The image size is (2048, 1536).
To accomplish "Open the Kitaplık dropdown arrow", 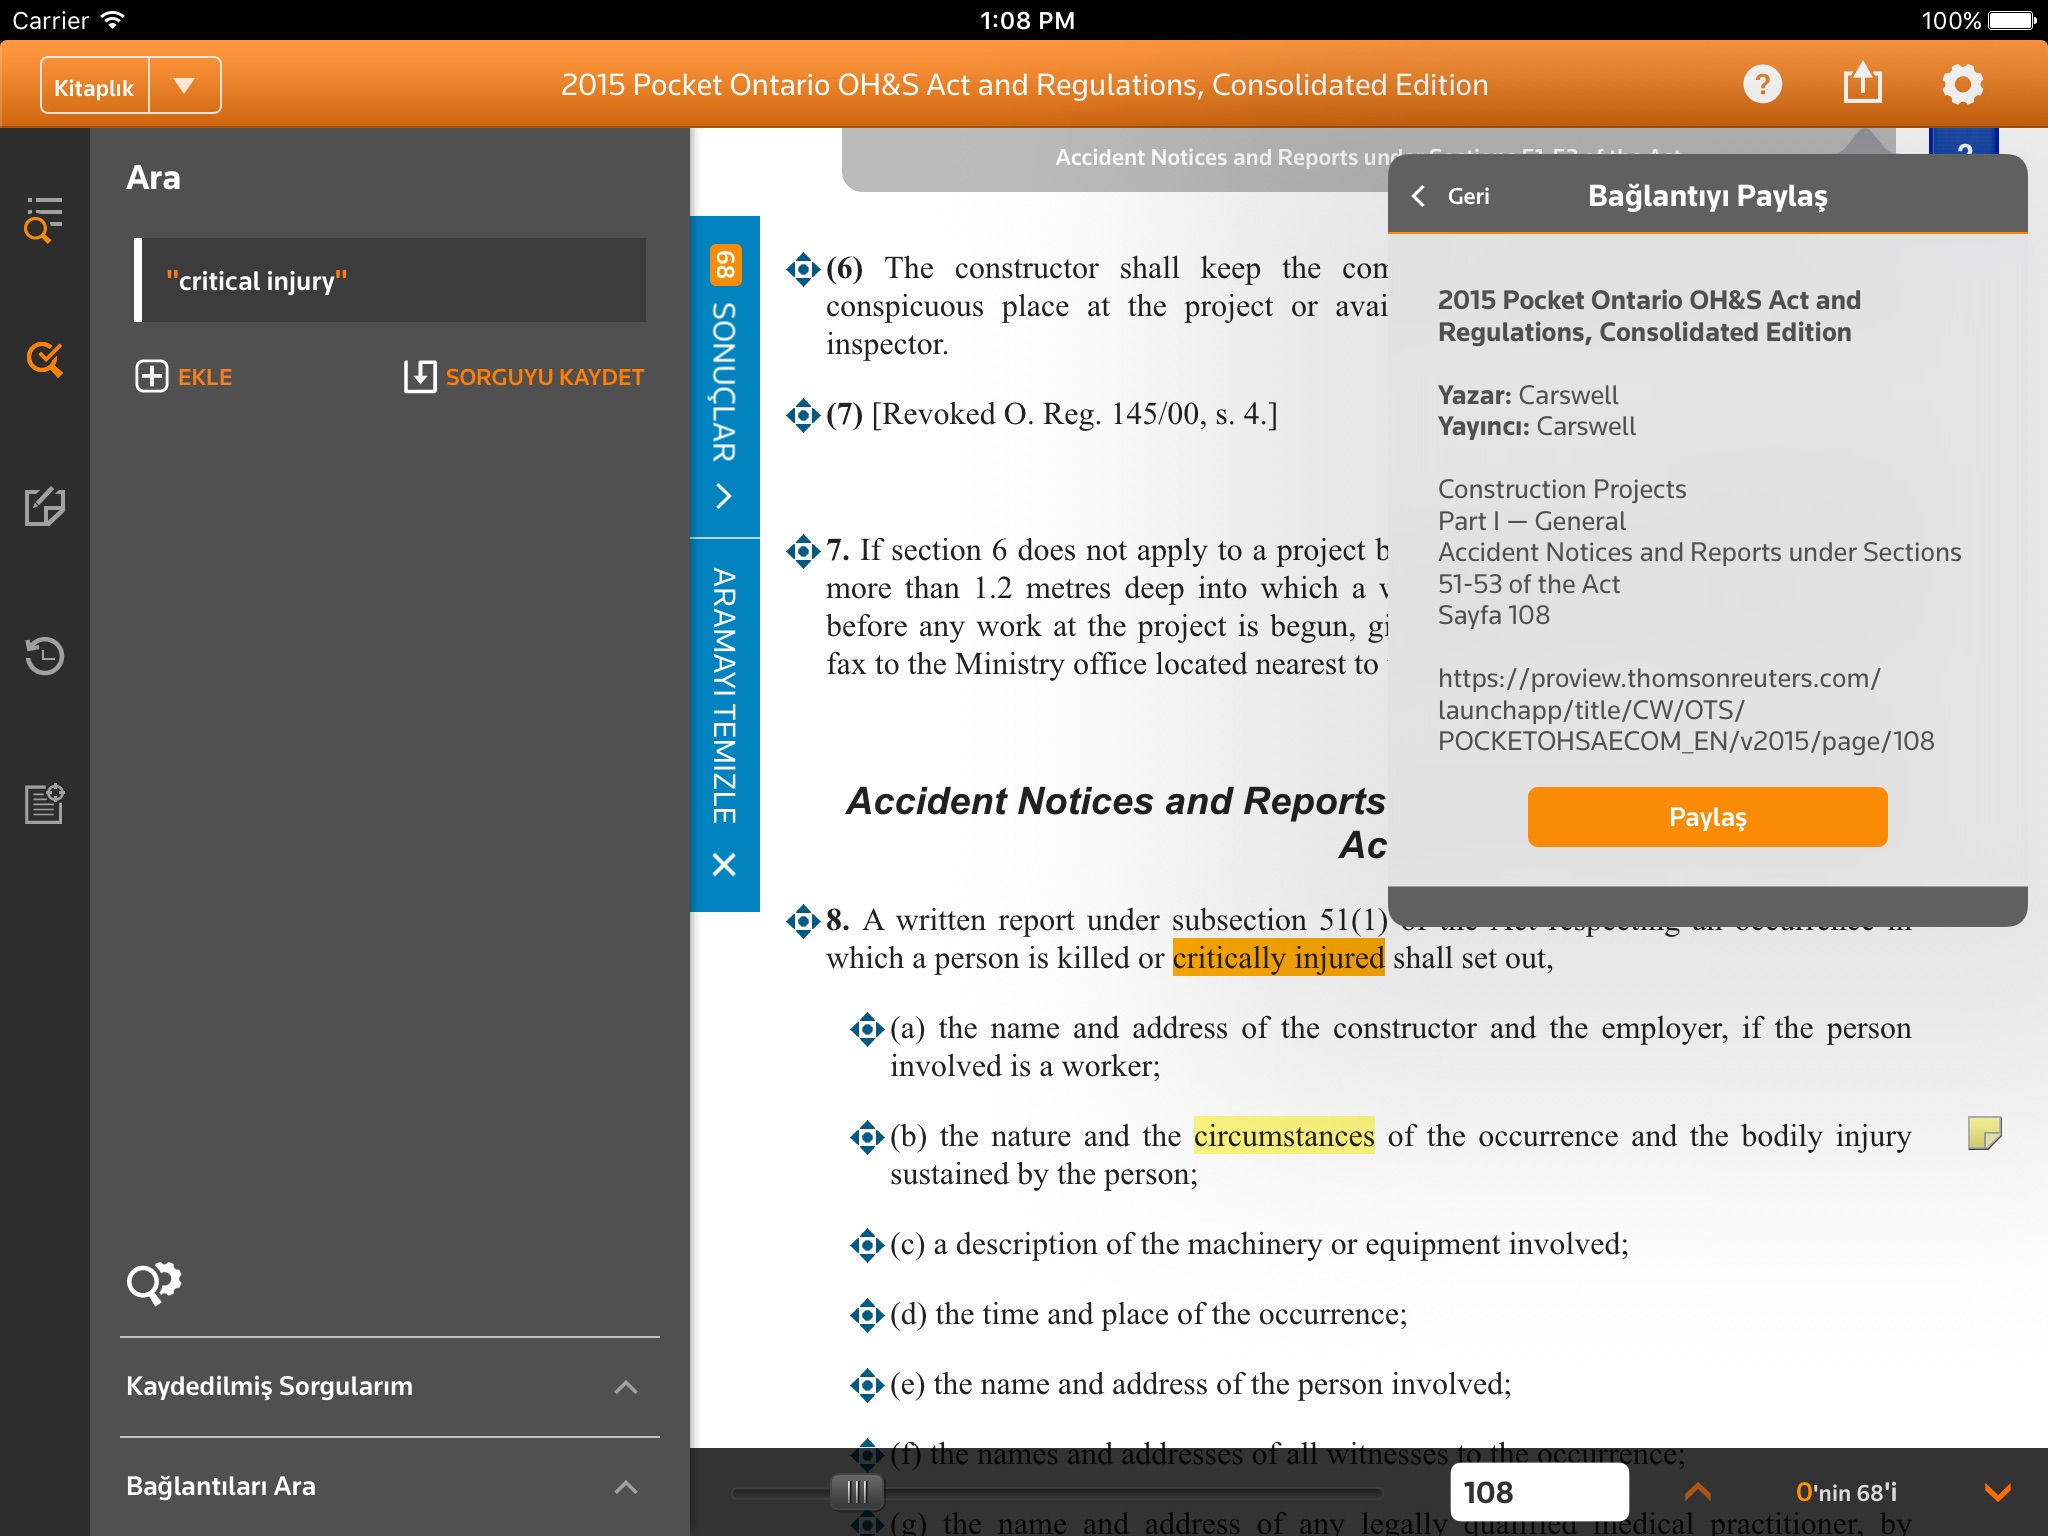I will tap(184, 87).
